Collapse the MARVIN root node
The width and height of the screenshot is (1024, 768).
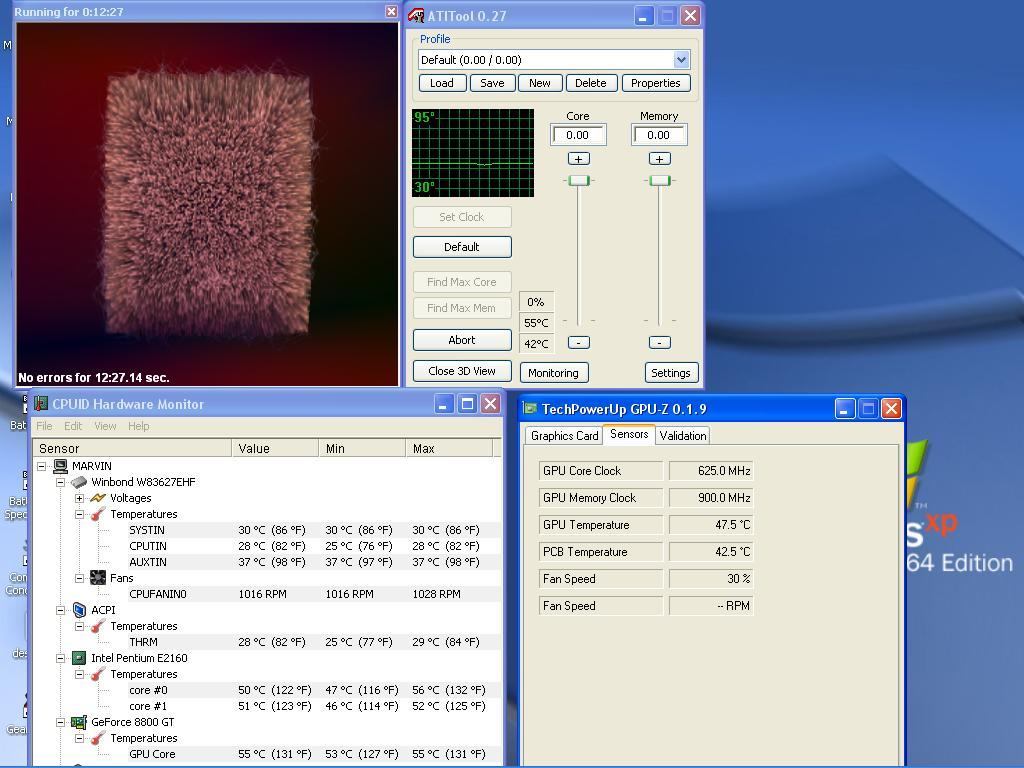point(42,466)
